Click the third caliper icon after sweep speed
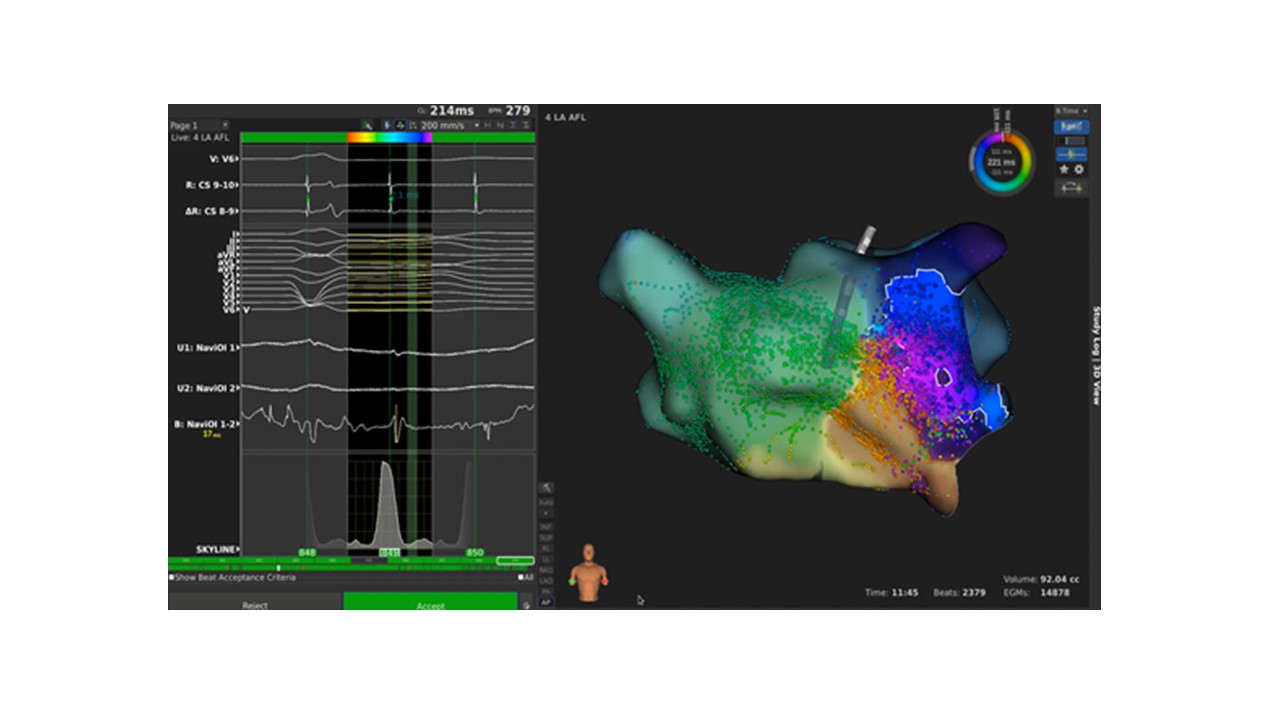The height and width of the screenshot is (720, 1280). coord(513,125)
